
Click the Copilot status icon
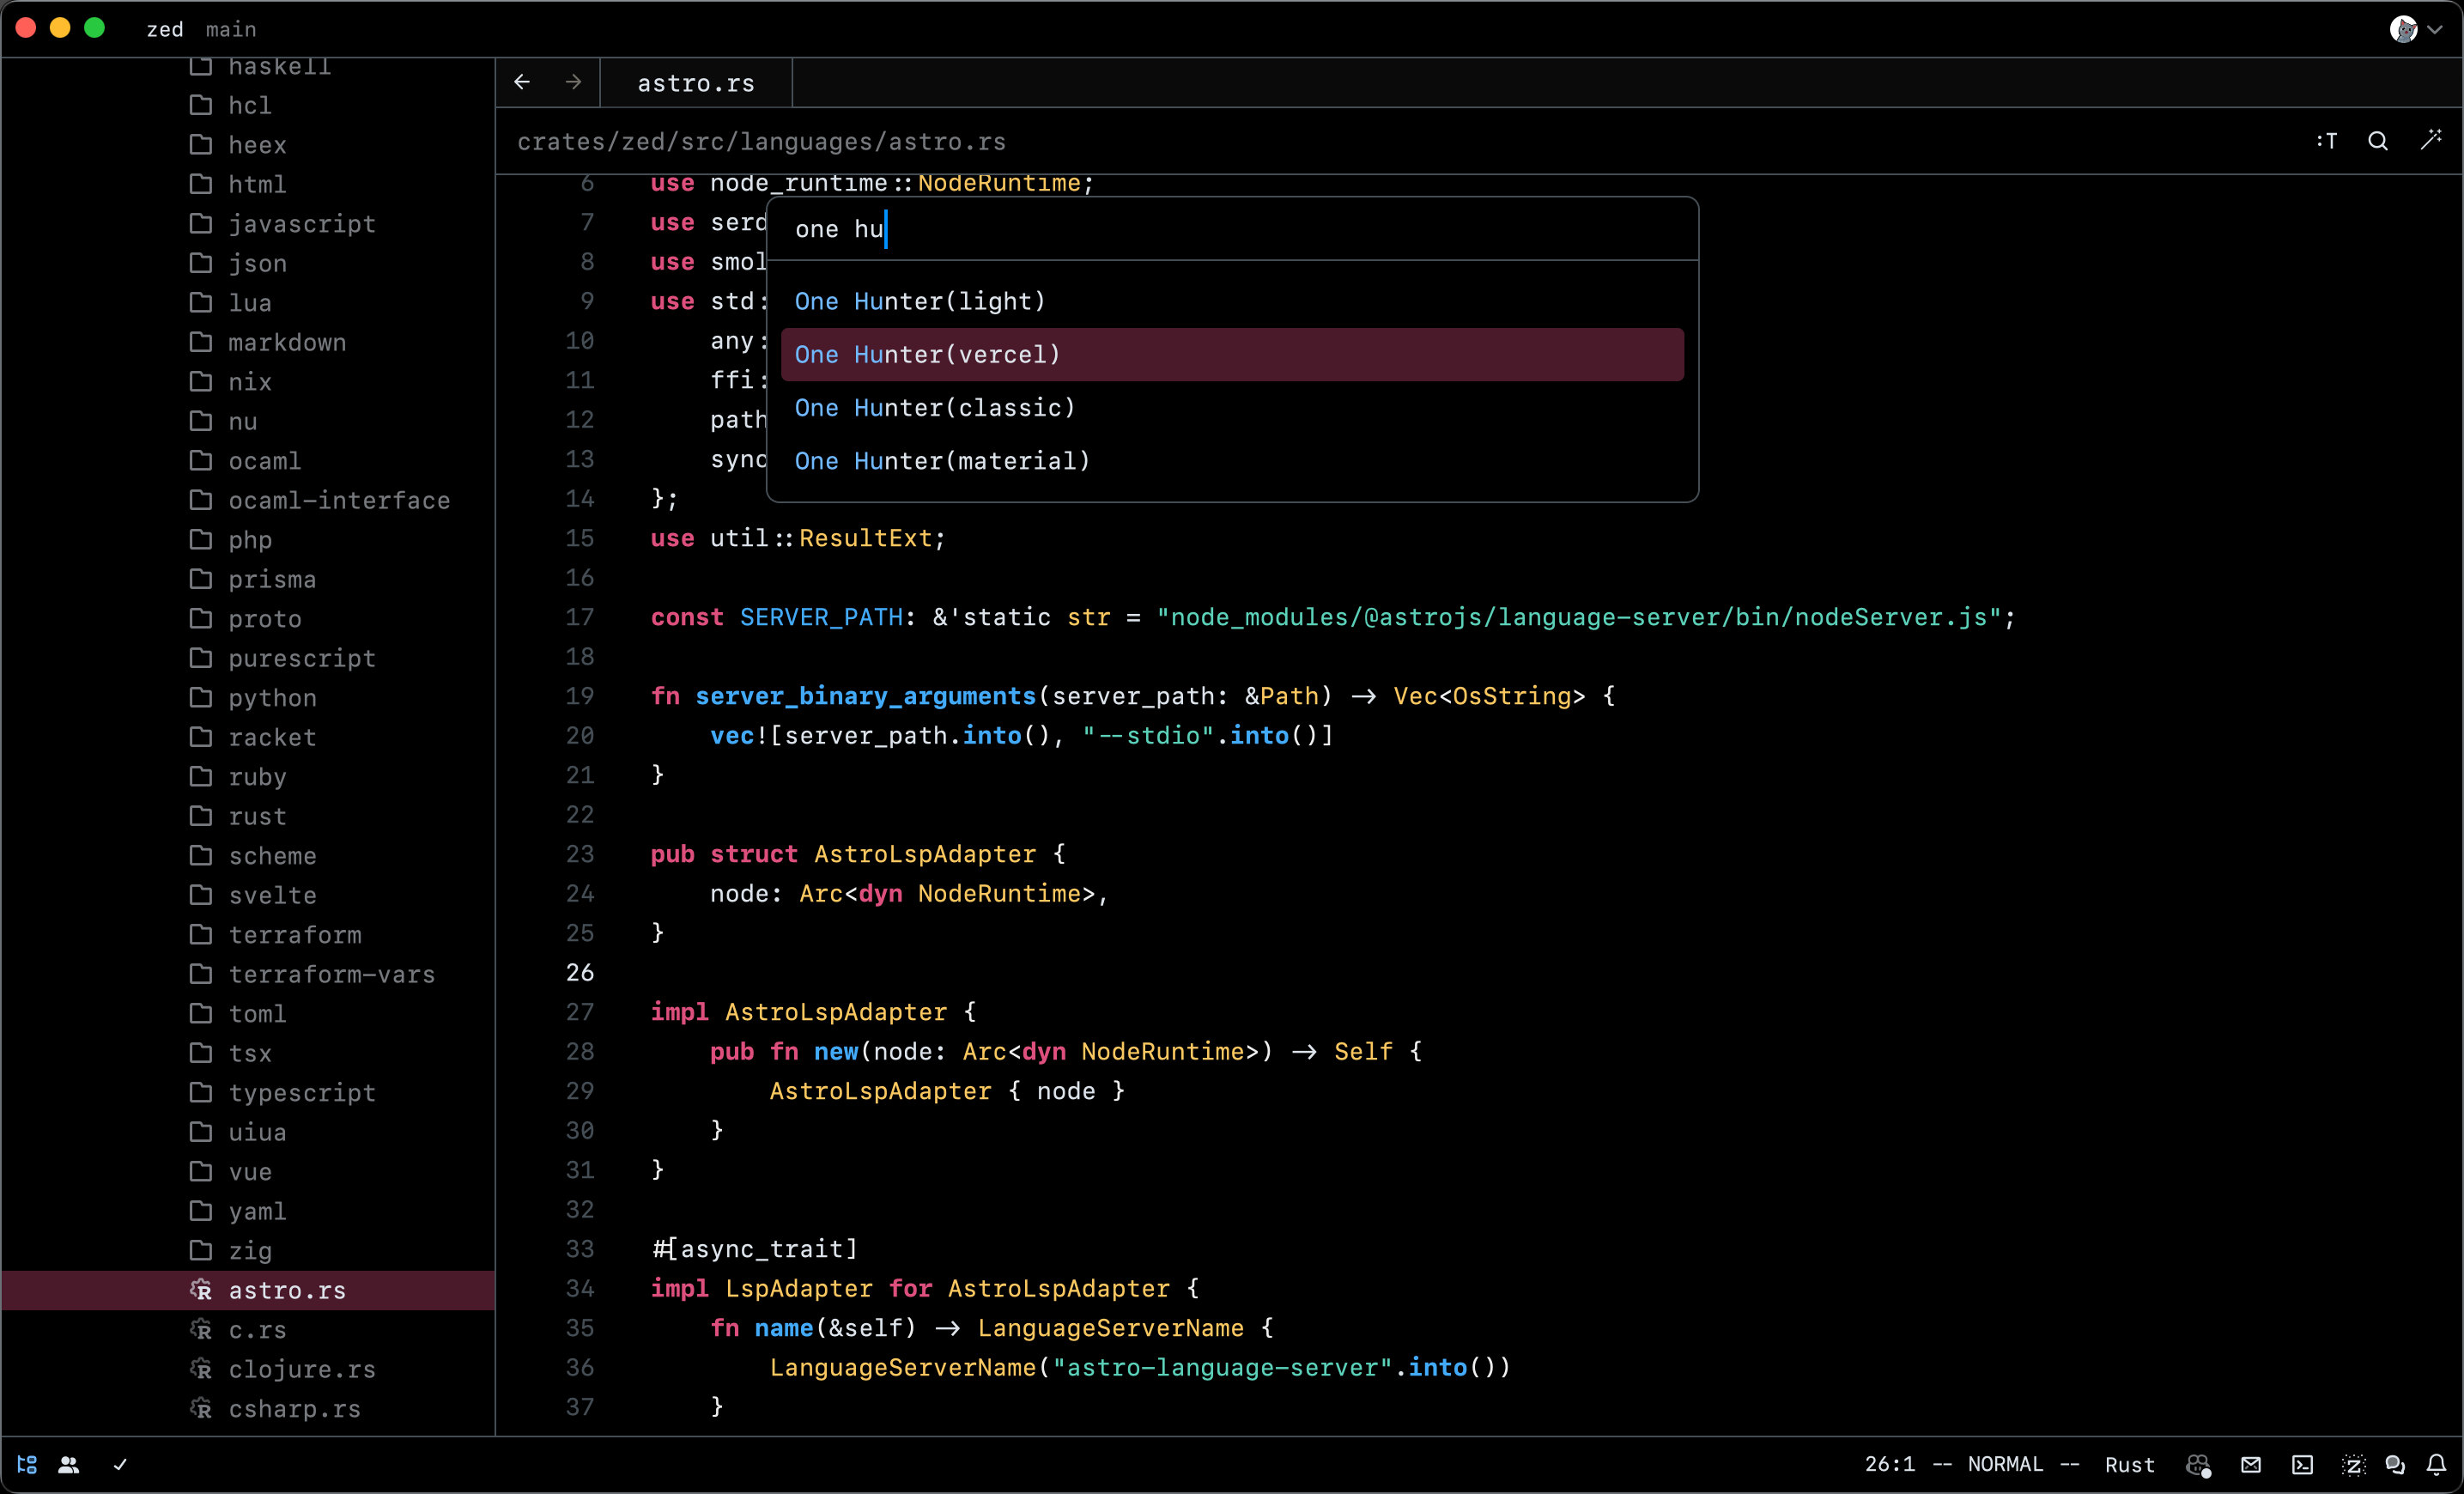point(2197,1464)
